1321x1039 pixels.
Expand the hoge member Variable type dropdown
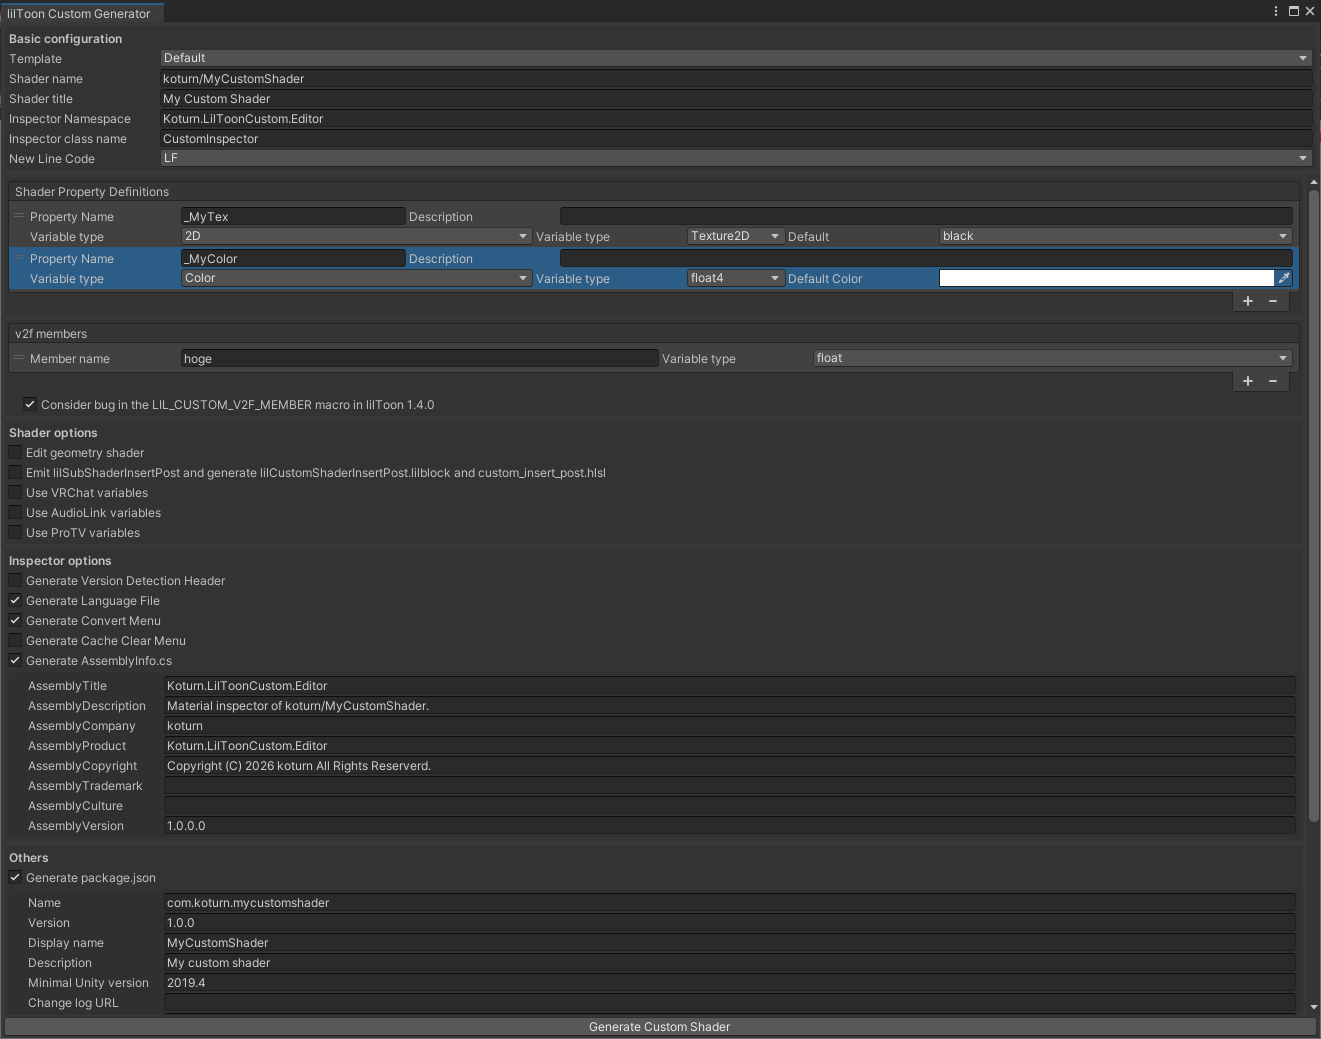1053,358
